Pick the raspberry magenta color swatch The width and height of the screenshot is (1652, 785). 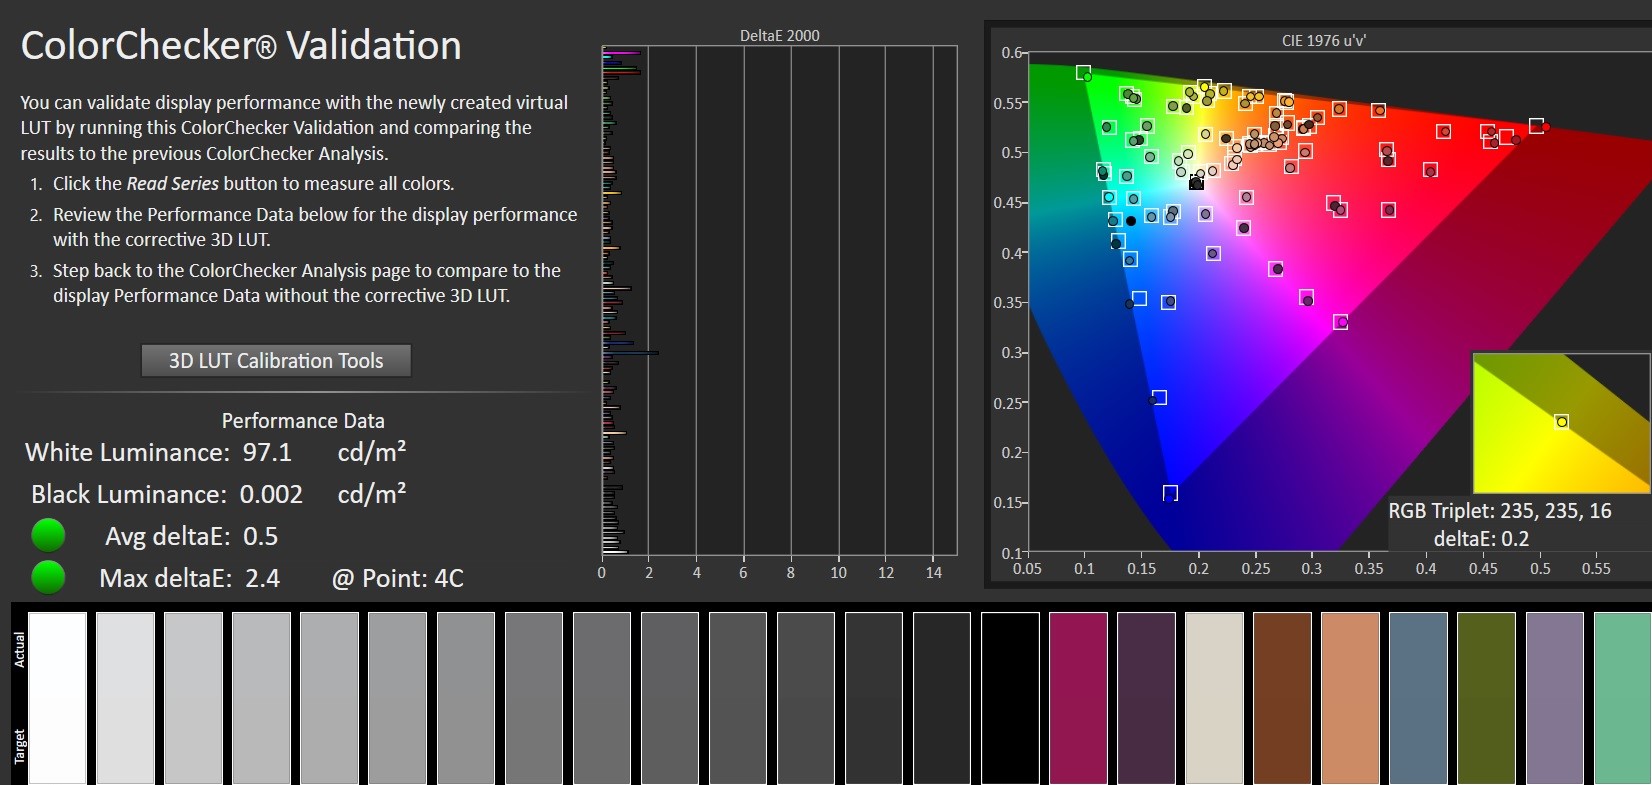tap(1078, 698)
